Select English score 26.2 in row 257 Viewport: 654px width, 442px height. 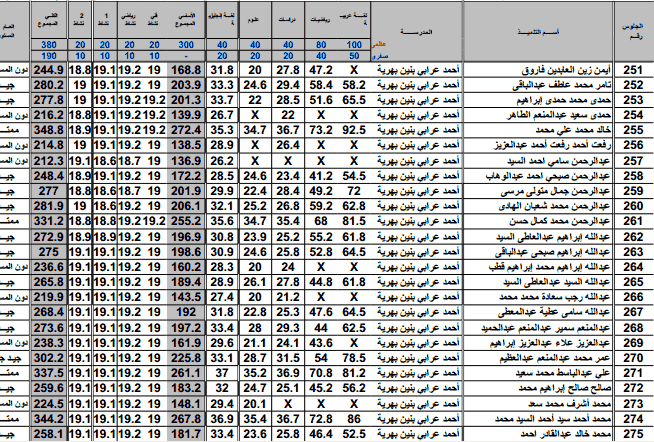(x=222, y=161)
